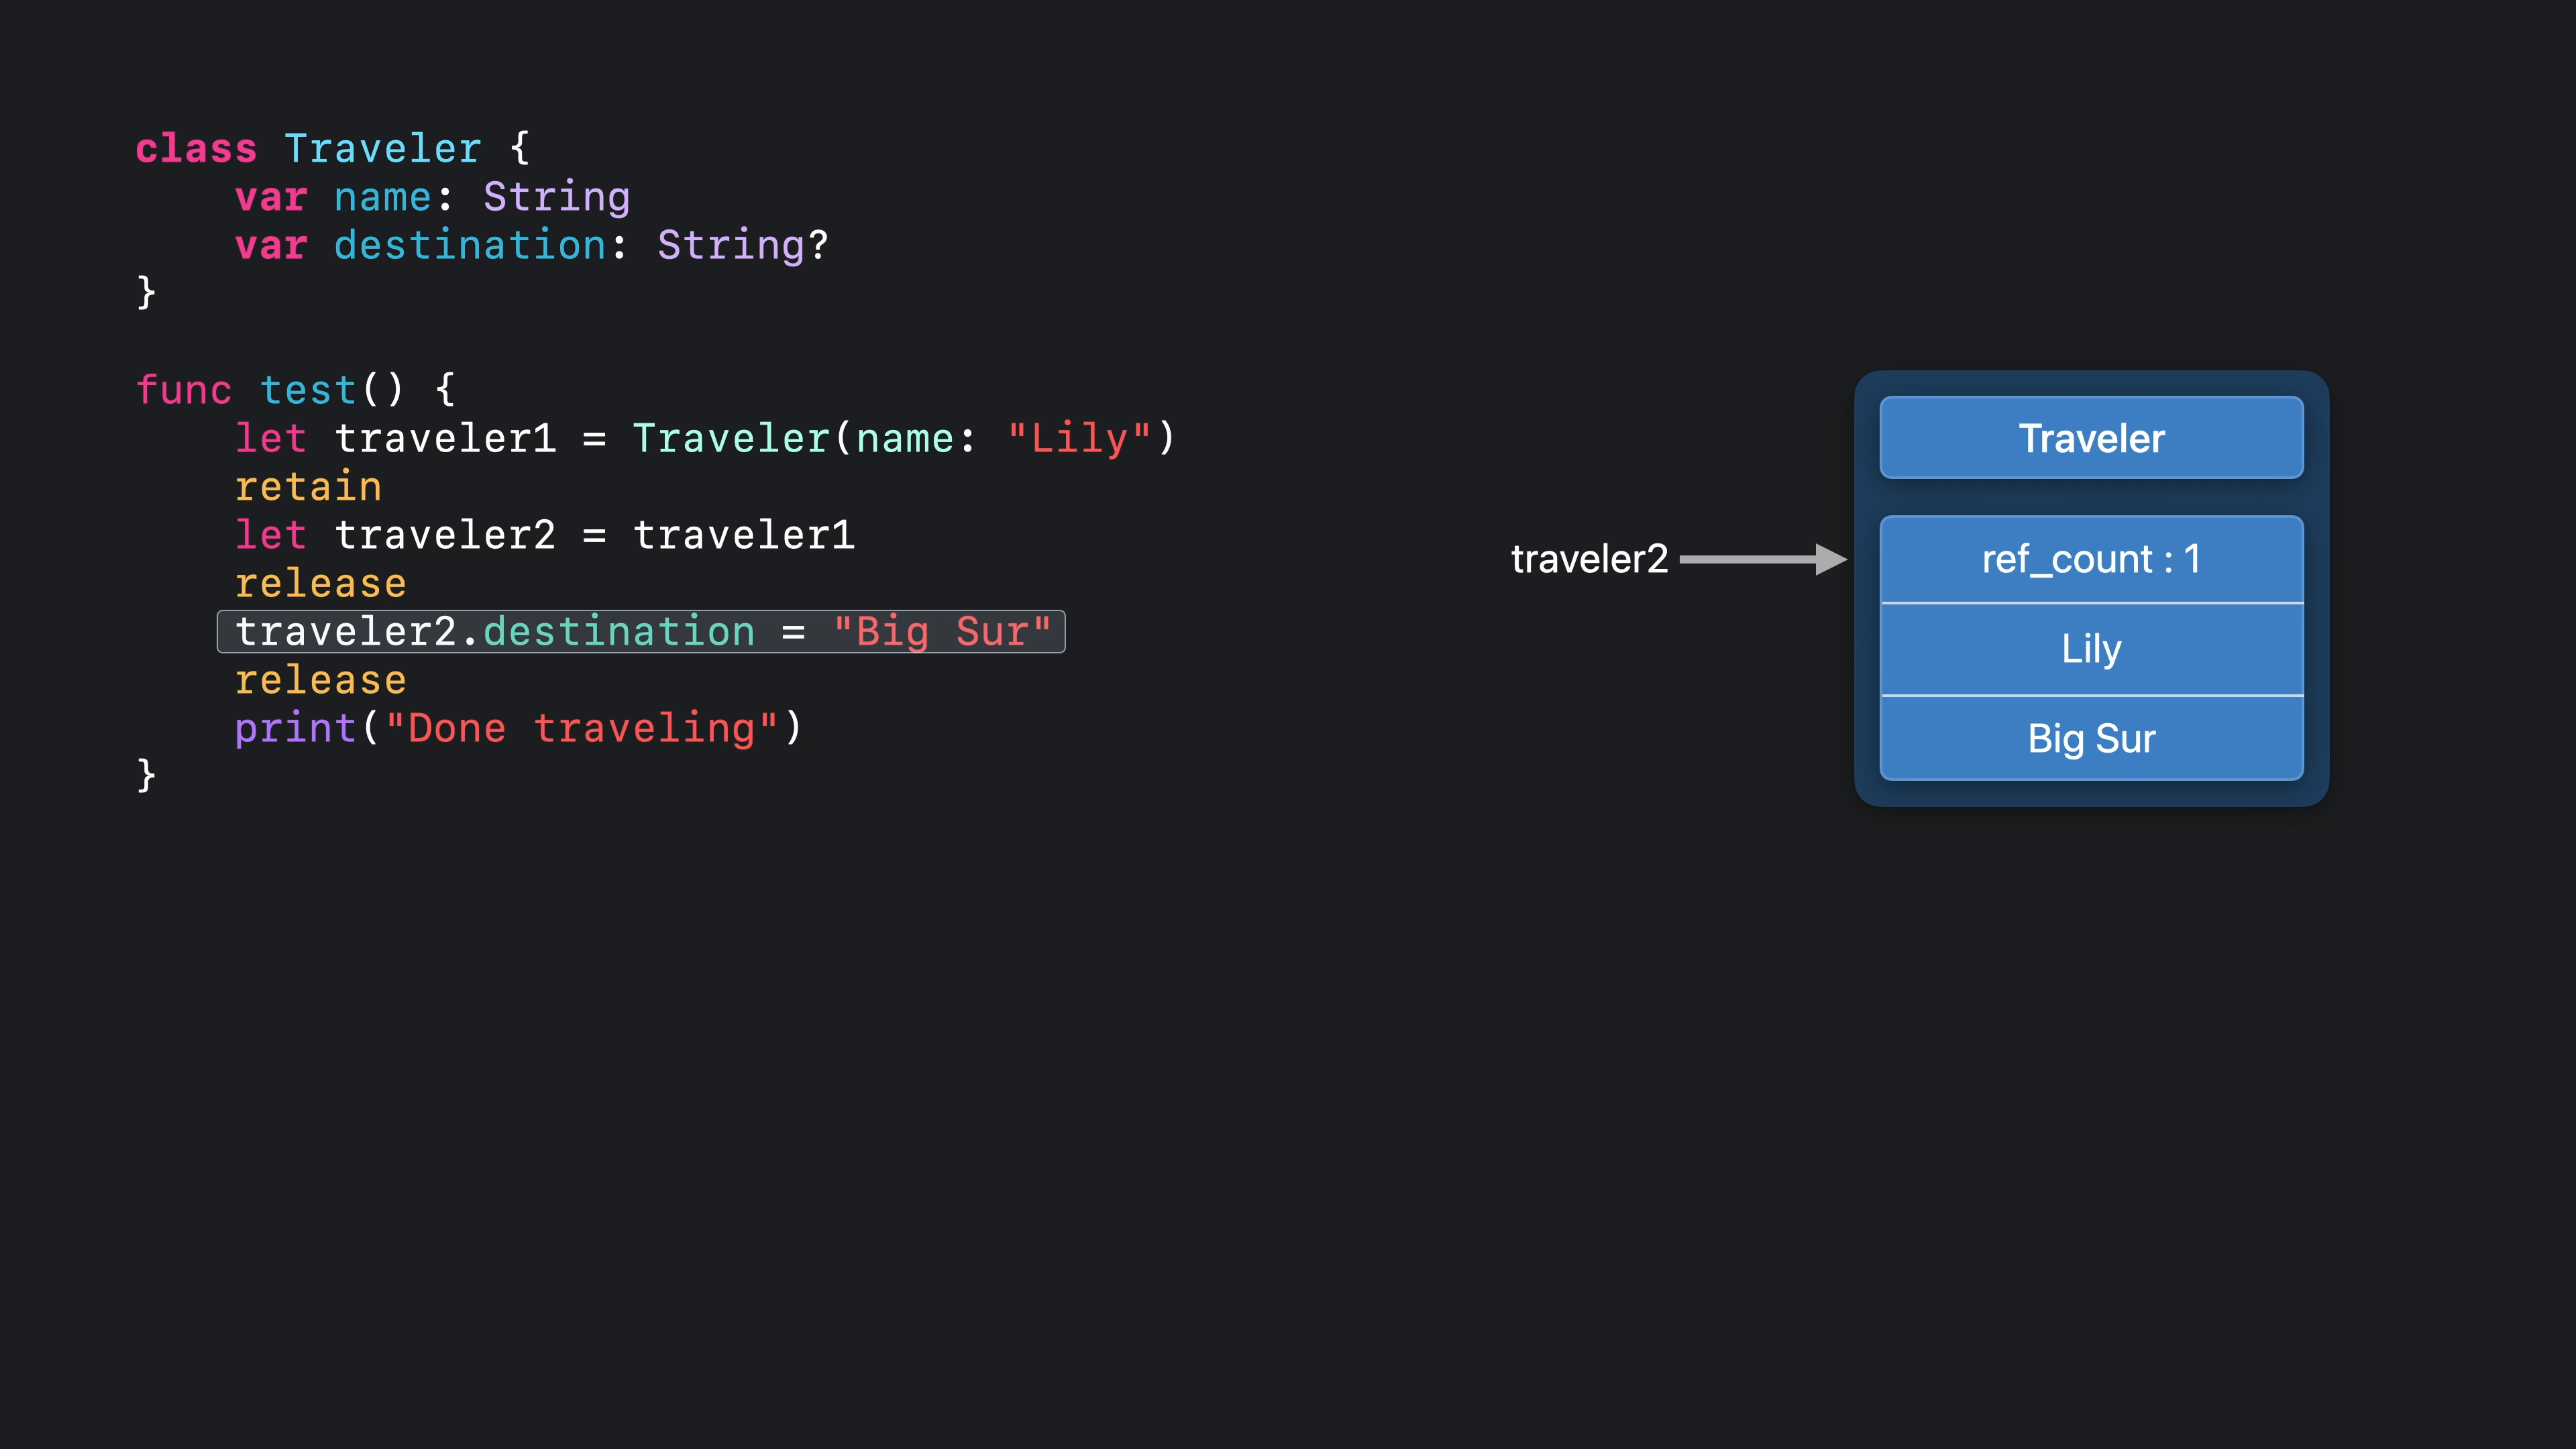Click the let traveler2 assignment line
This screenshot has height=1449, width=2576.
(544, 535)
